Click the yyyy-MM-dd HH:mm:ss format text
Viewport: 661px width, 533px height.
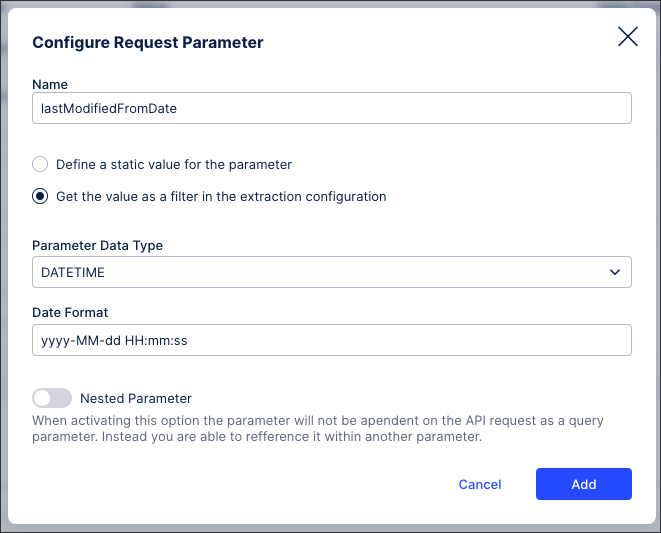pyautogui.click(x=114, y=340)
